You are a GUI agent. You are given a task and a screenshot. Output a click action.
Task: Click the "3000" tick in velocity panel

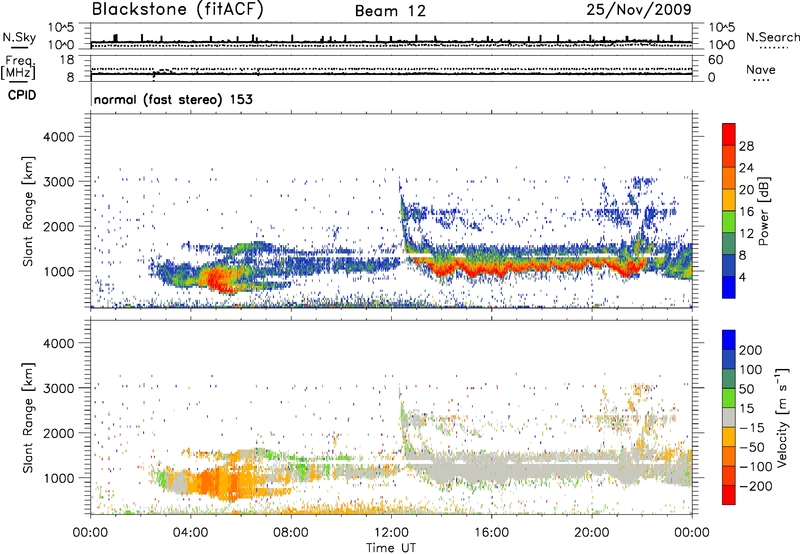59,388
